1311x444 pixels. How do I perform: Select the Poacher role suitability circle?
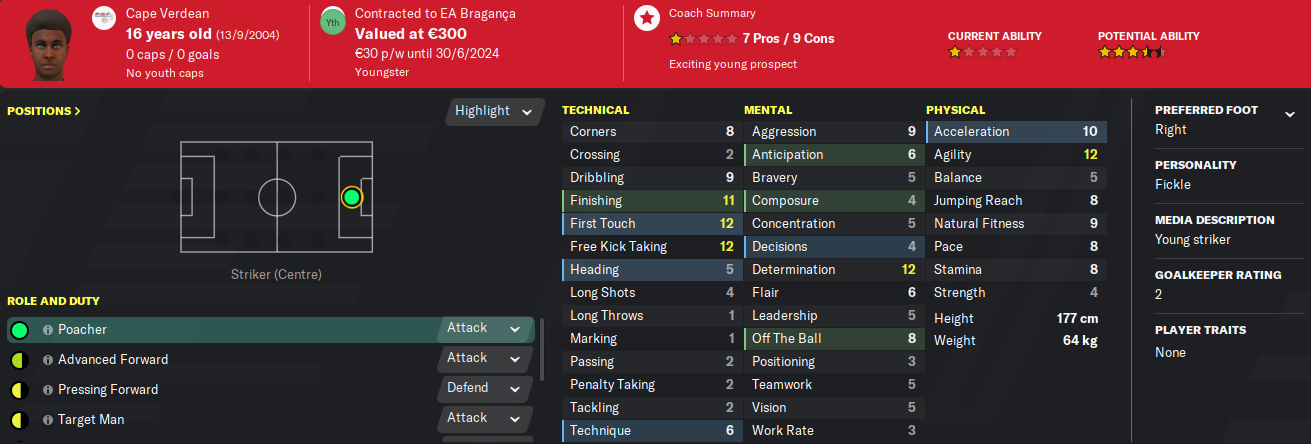coord(19,330)
